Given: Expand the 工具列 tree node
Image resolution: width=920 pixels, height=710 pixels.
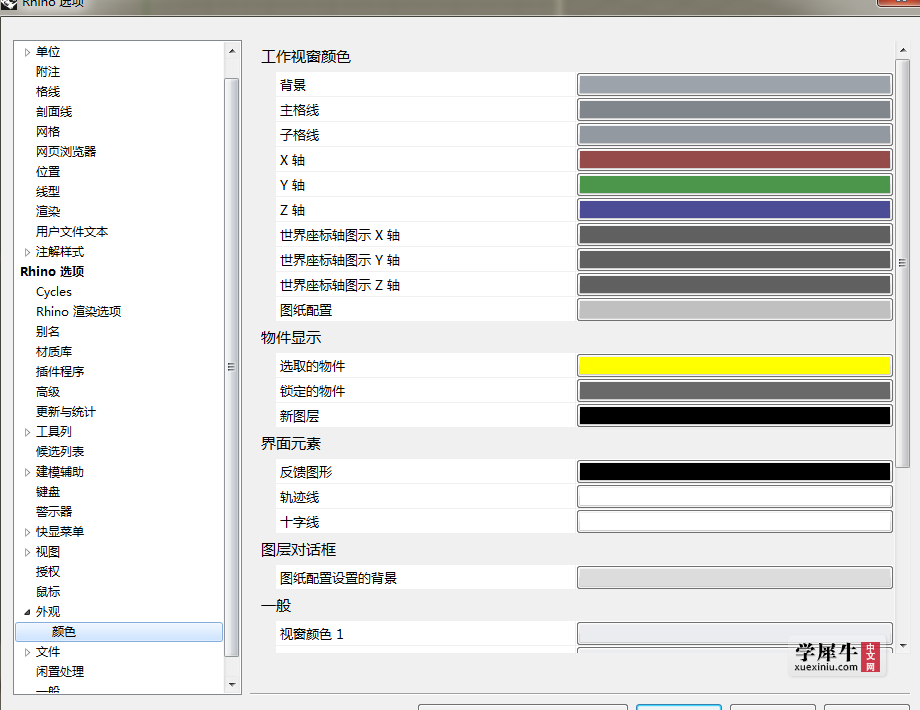Looking at the screenshot, I should click(x=27, y=432).
